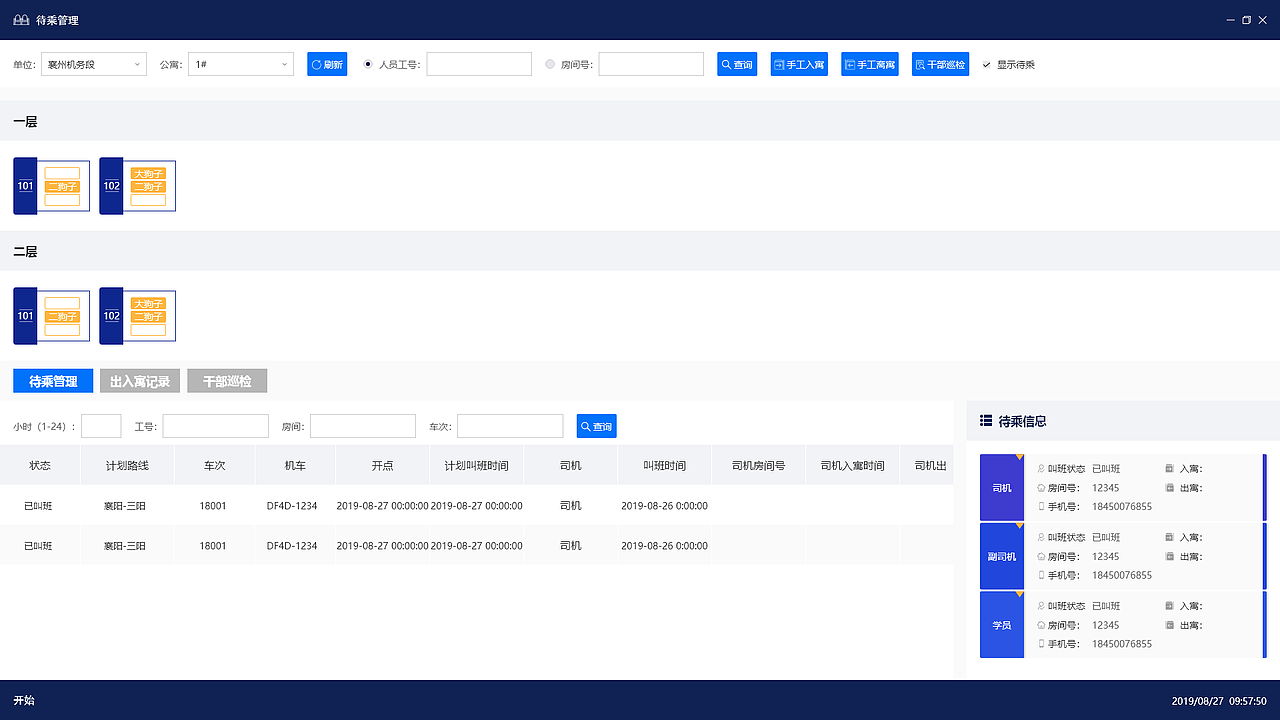The image size is (1280, 720).
Task: Click the 开始 start button in bottom bar
Action: coord(24,701)
